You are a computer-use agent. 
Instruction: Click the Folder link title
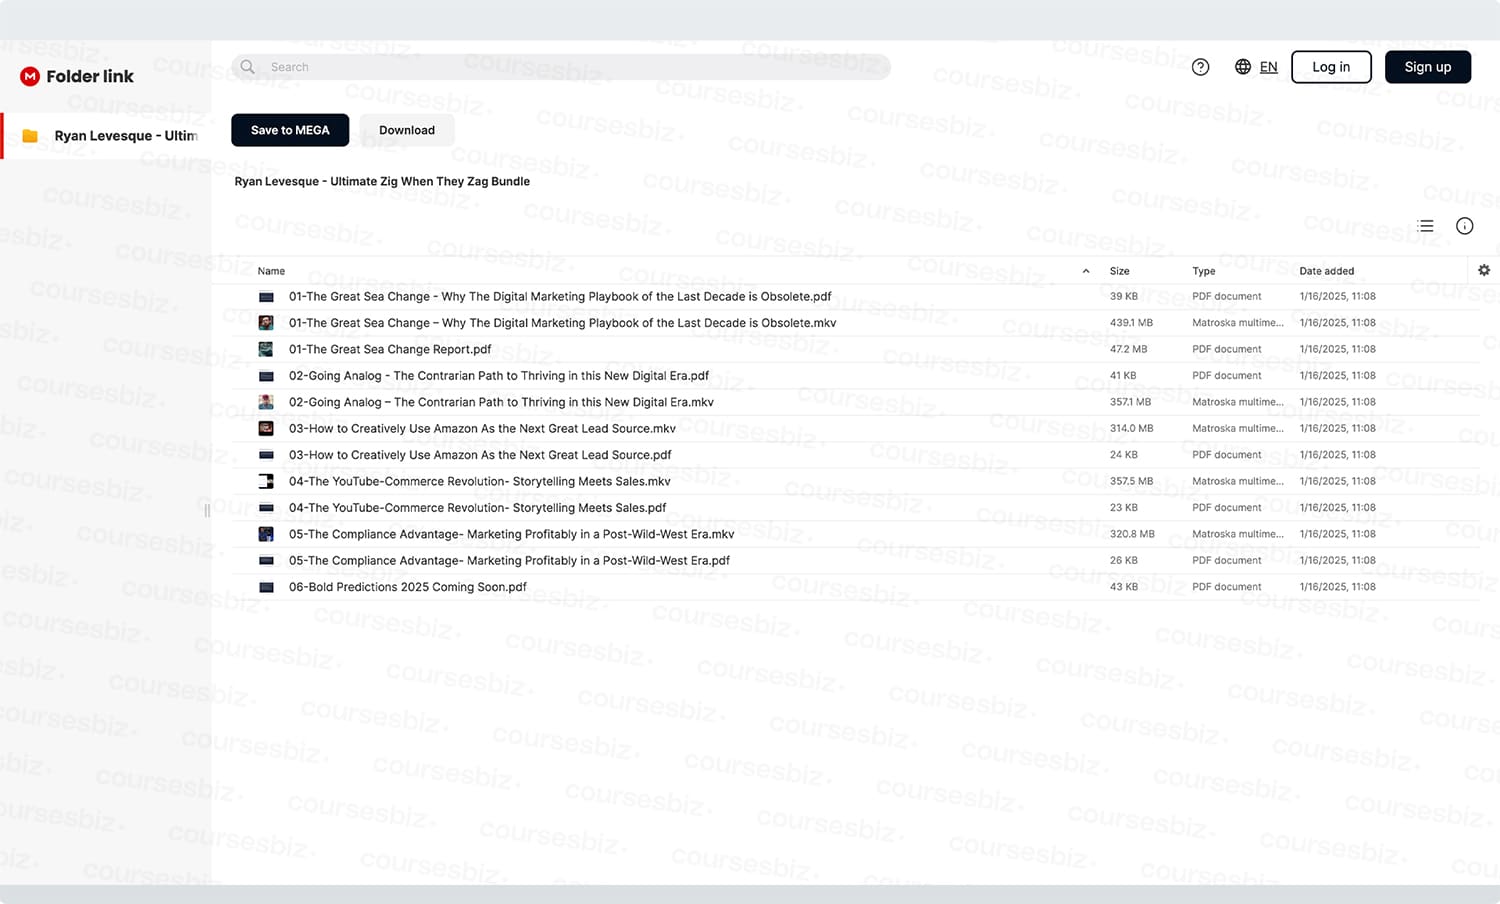(90, 76)
